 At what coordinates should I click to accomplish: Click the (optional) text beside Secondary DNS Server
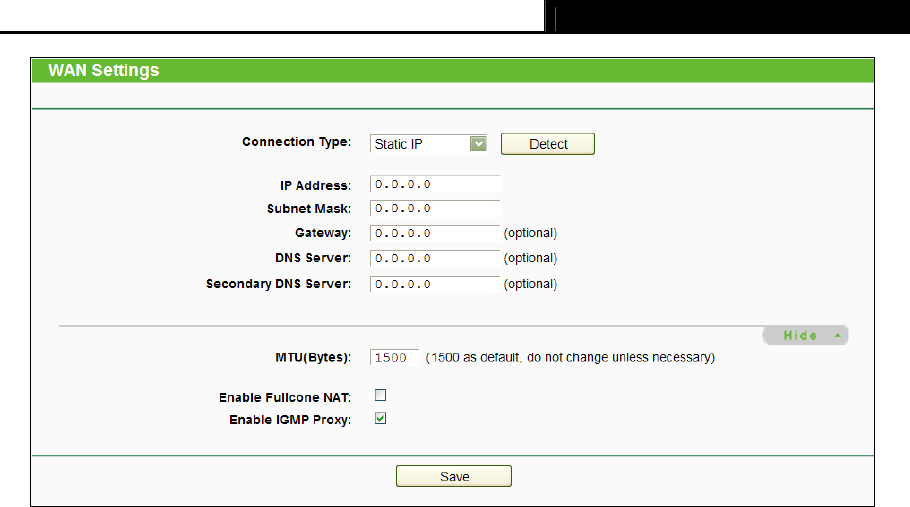[x=530, y=284]
